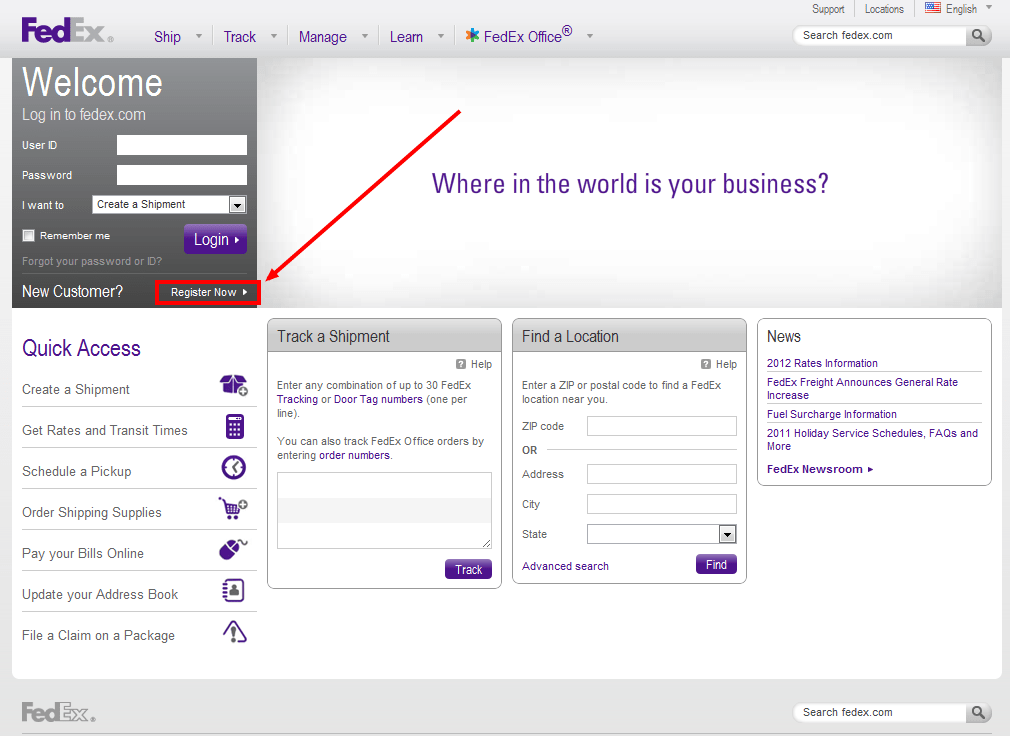This screenshot has height=736, width=1010.
Task: Click the User ID input field
Action: click(182, 145)
